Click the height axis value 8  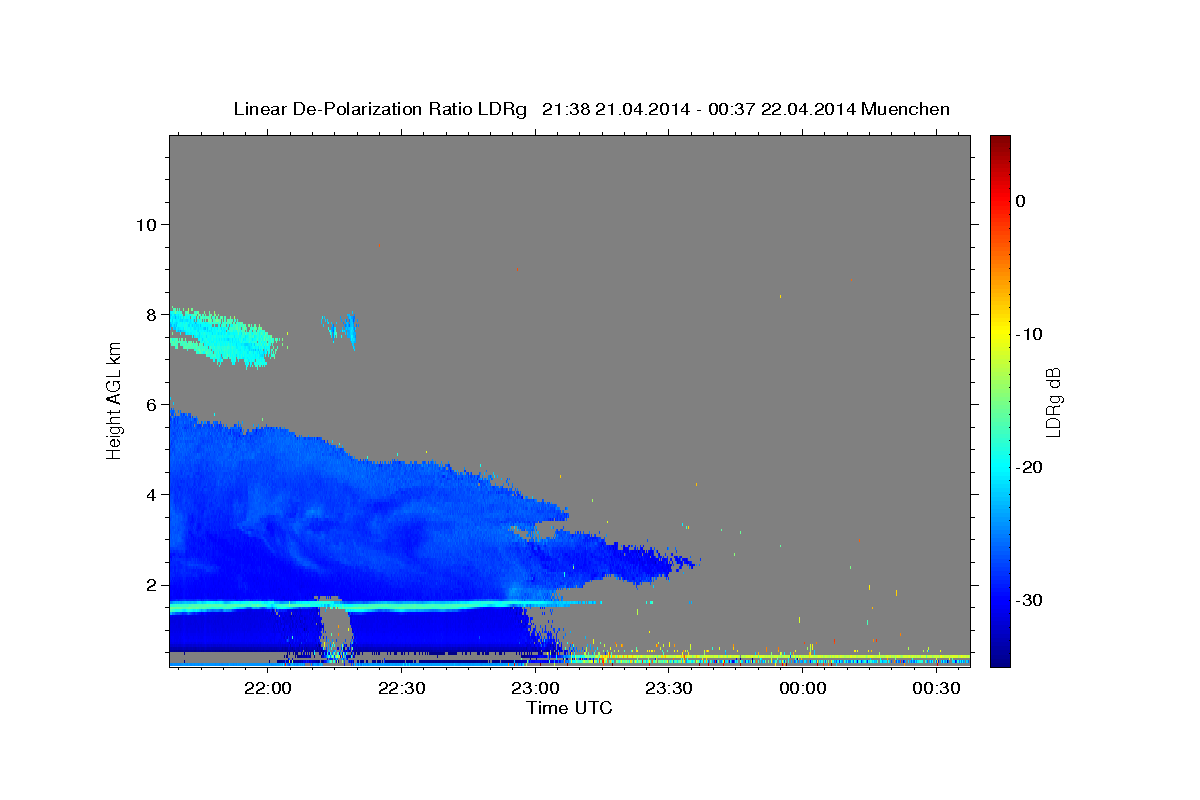click(150, 314)
